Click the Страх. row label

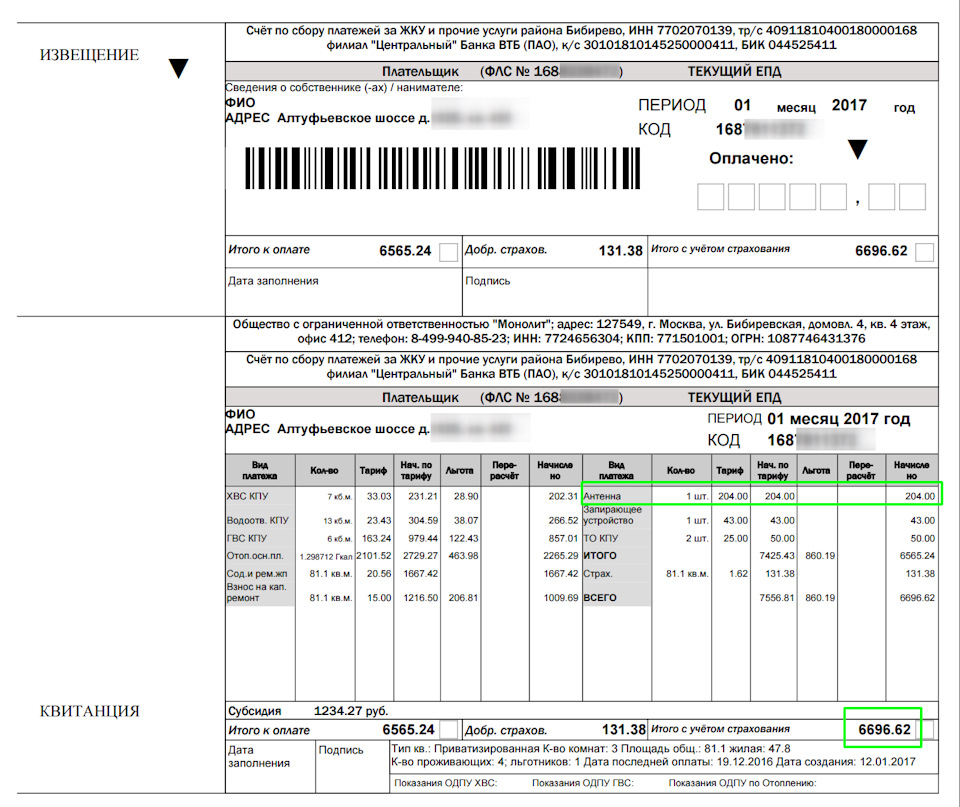[598, 574]
